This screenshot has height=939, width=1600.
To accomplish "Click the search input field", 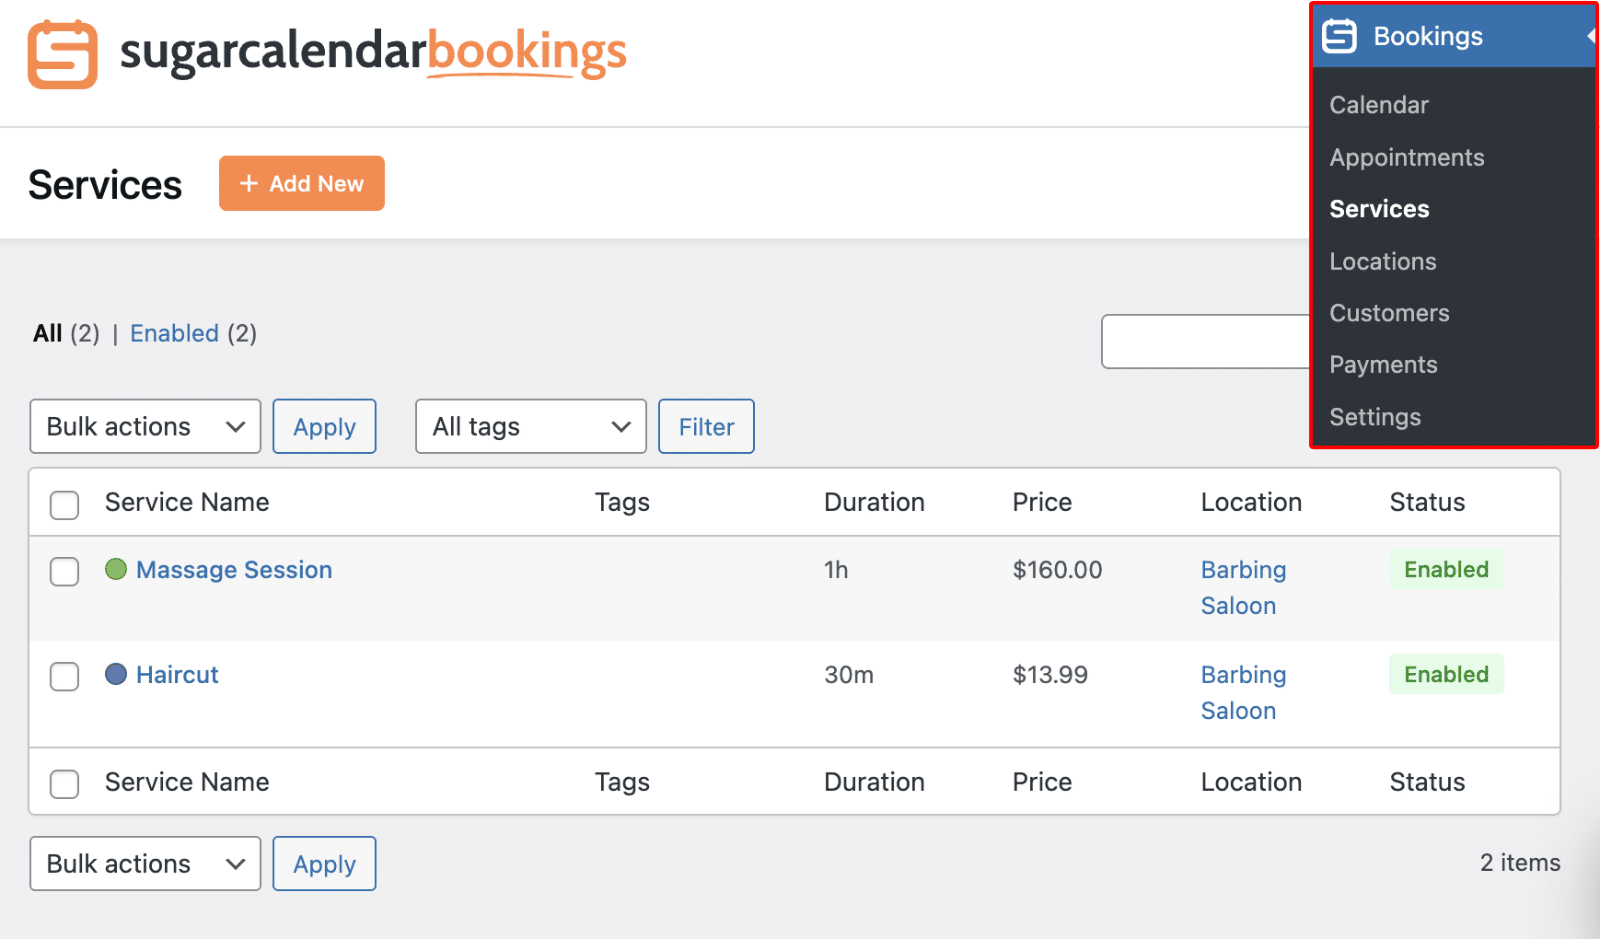I will pos(1200,341).
